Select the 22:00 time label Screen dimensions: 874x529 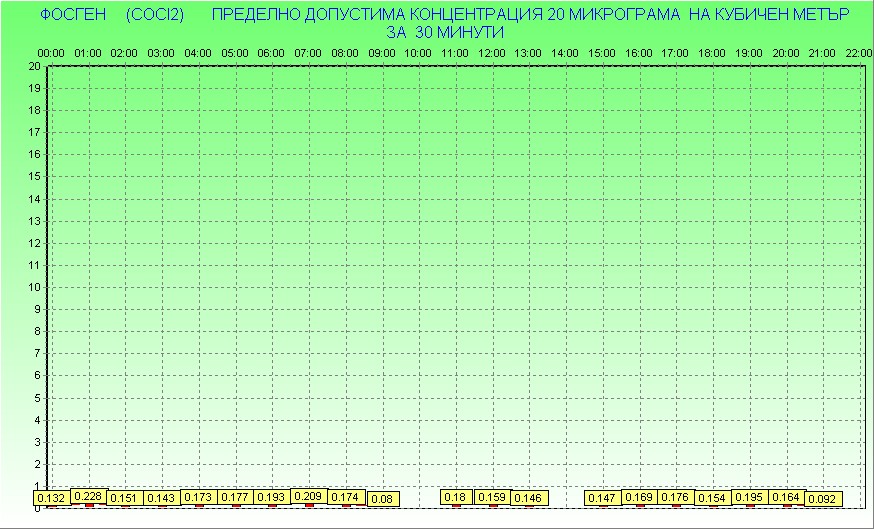(858, 54)
